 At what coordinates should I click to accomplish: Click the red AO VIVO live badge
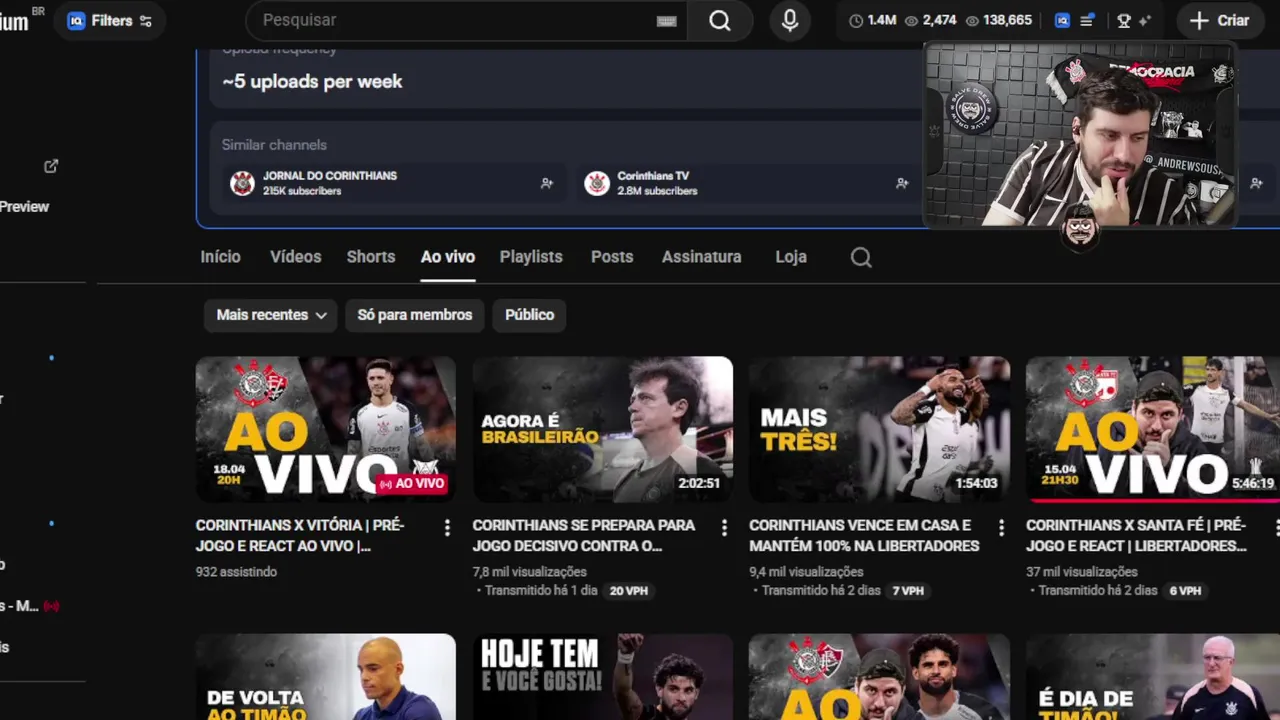pos(411,484)
